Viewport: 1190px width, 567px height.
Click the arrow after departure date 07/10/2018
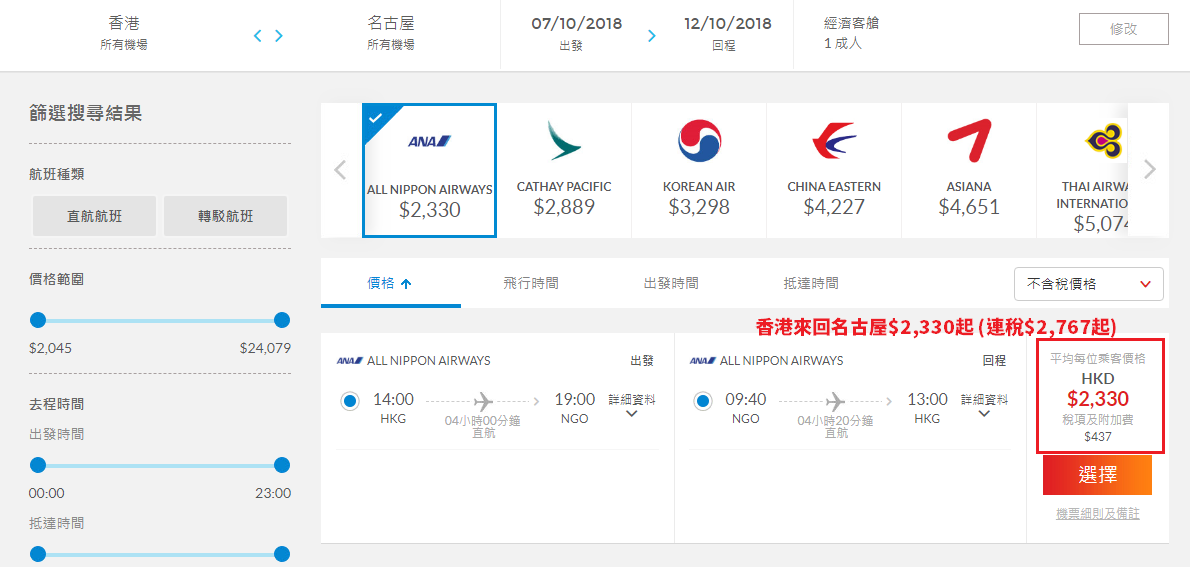tap(651, 36)
